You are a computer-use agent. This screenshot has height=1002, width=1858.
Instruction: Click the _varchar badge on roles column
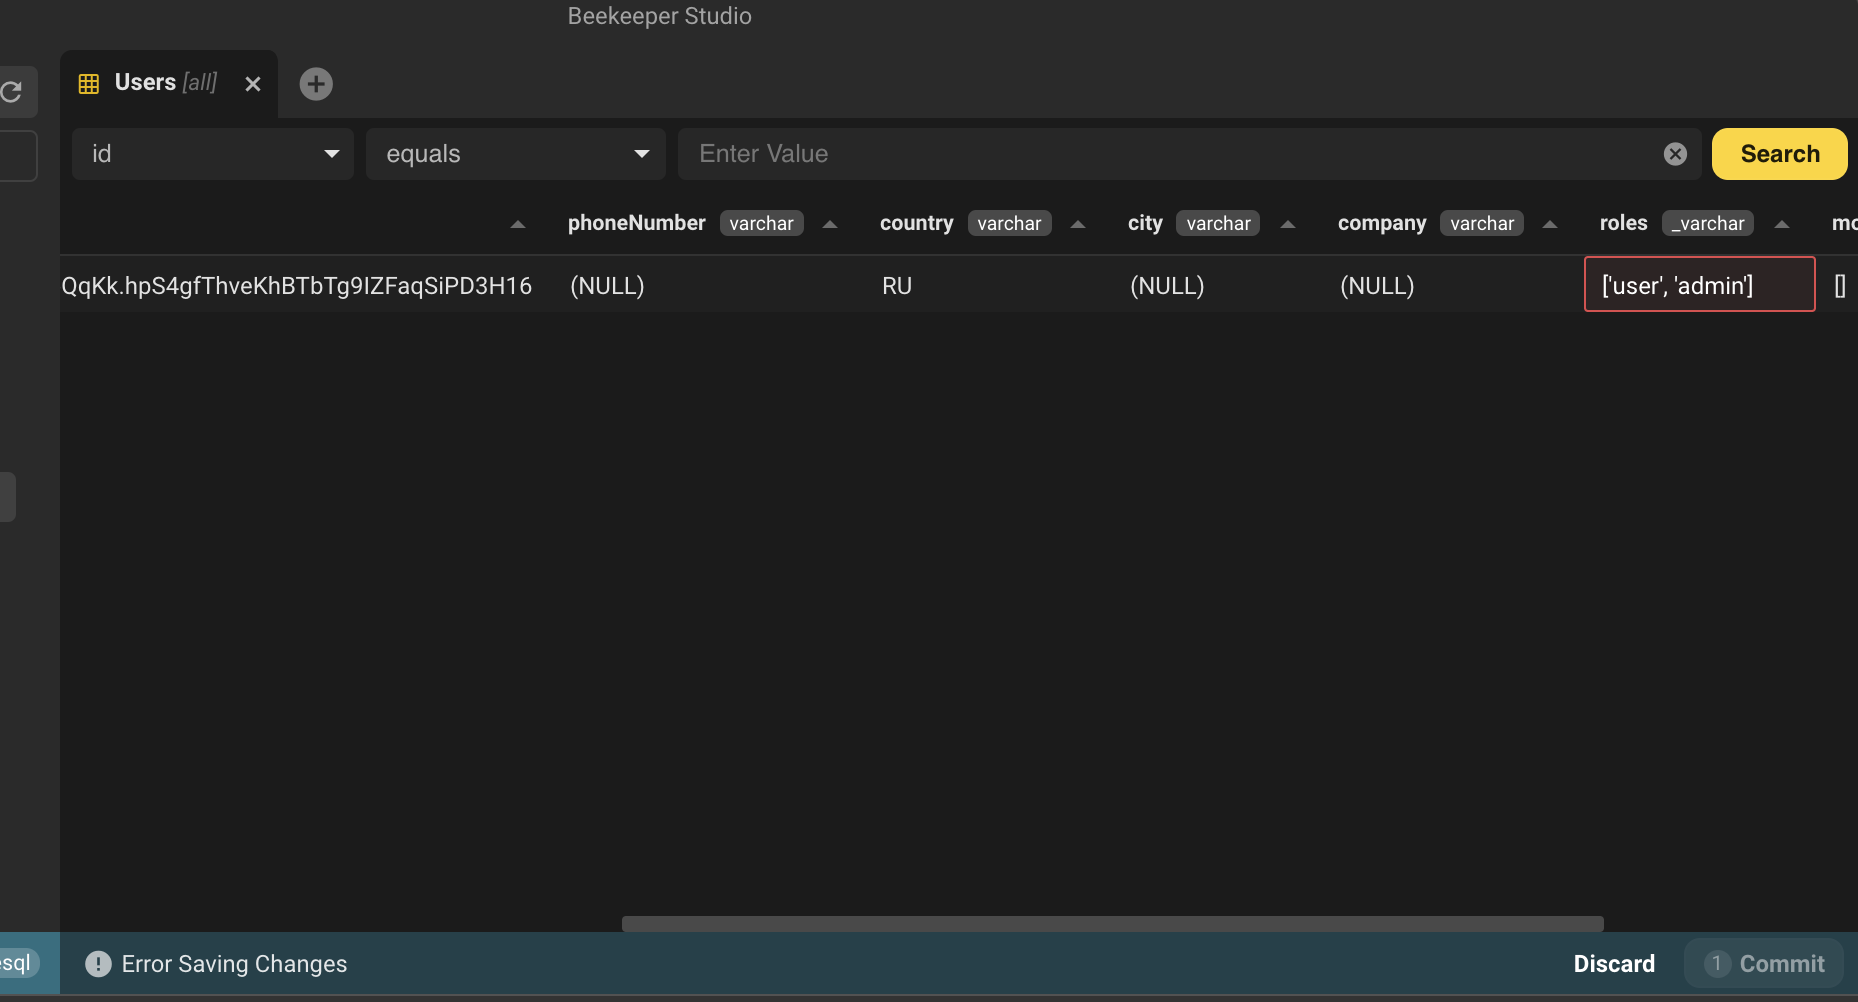click(1706, 223)
